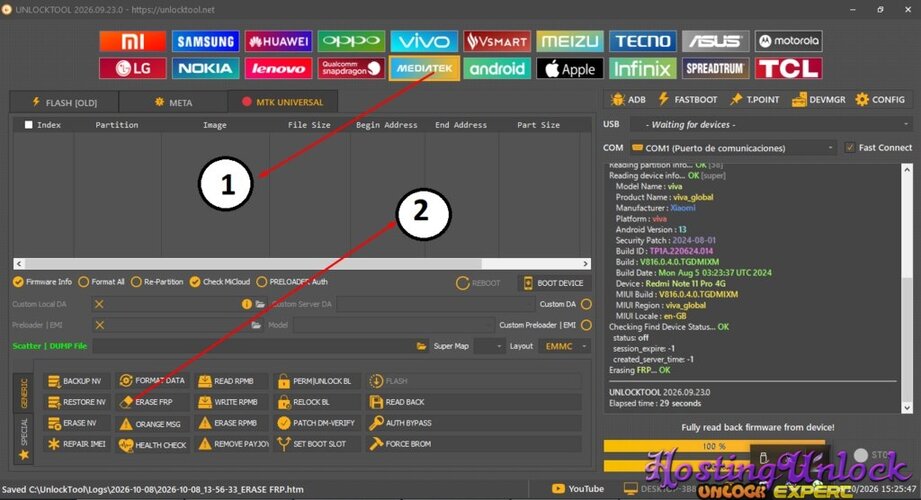
Task: Choose the LG brand logo
Action: [133, 68]
